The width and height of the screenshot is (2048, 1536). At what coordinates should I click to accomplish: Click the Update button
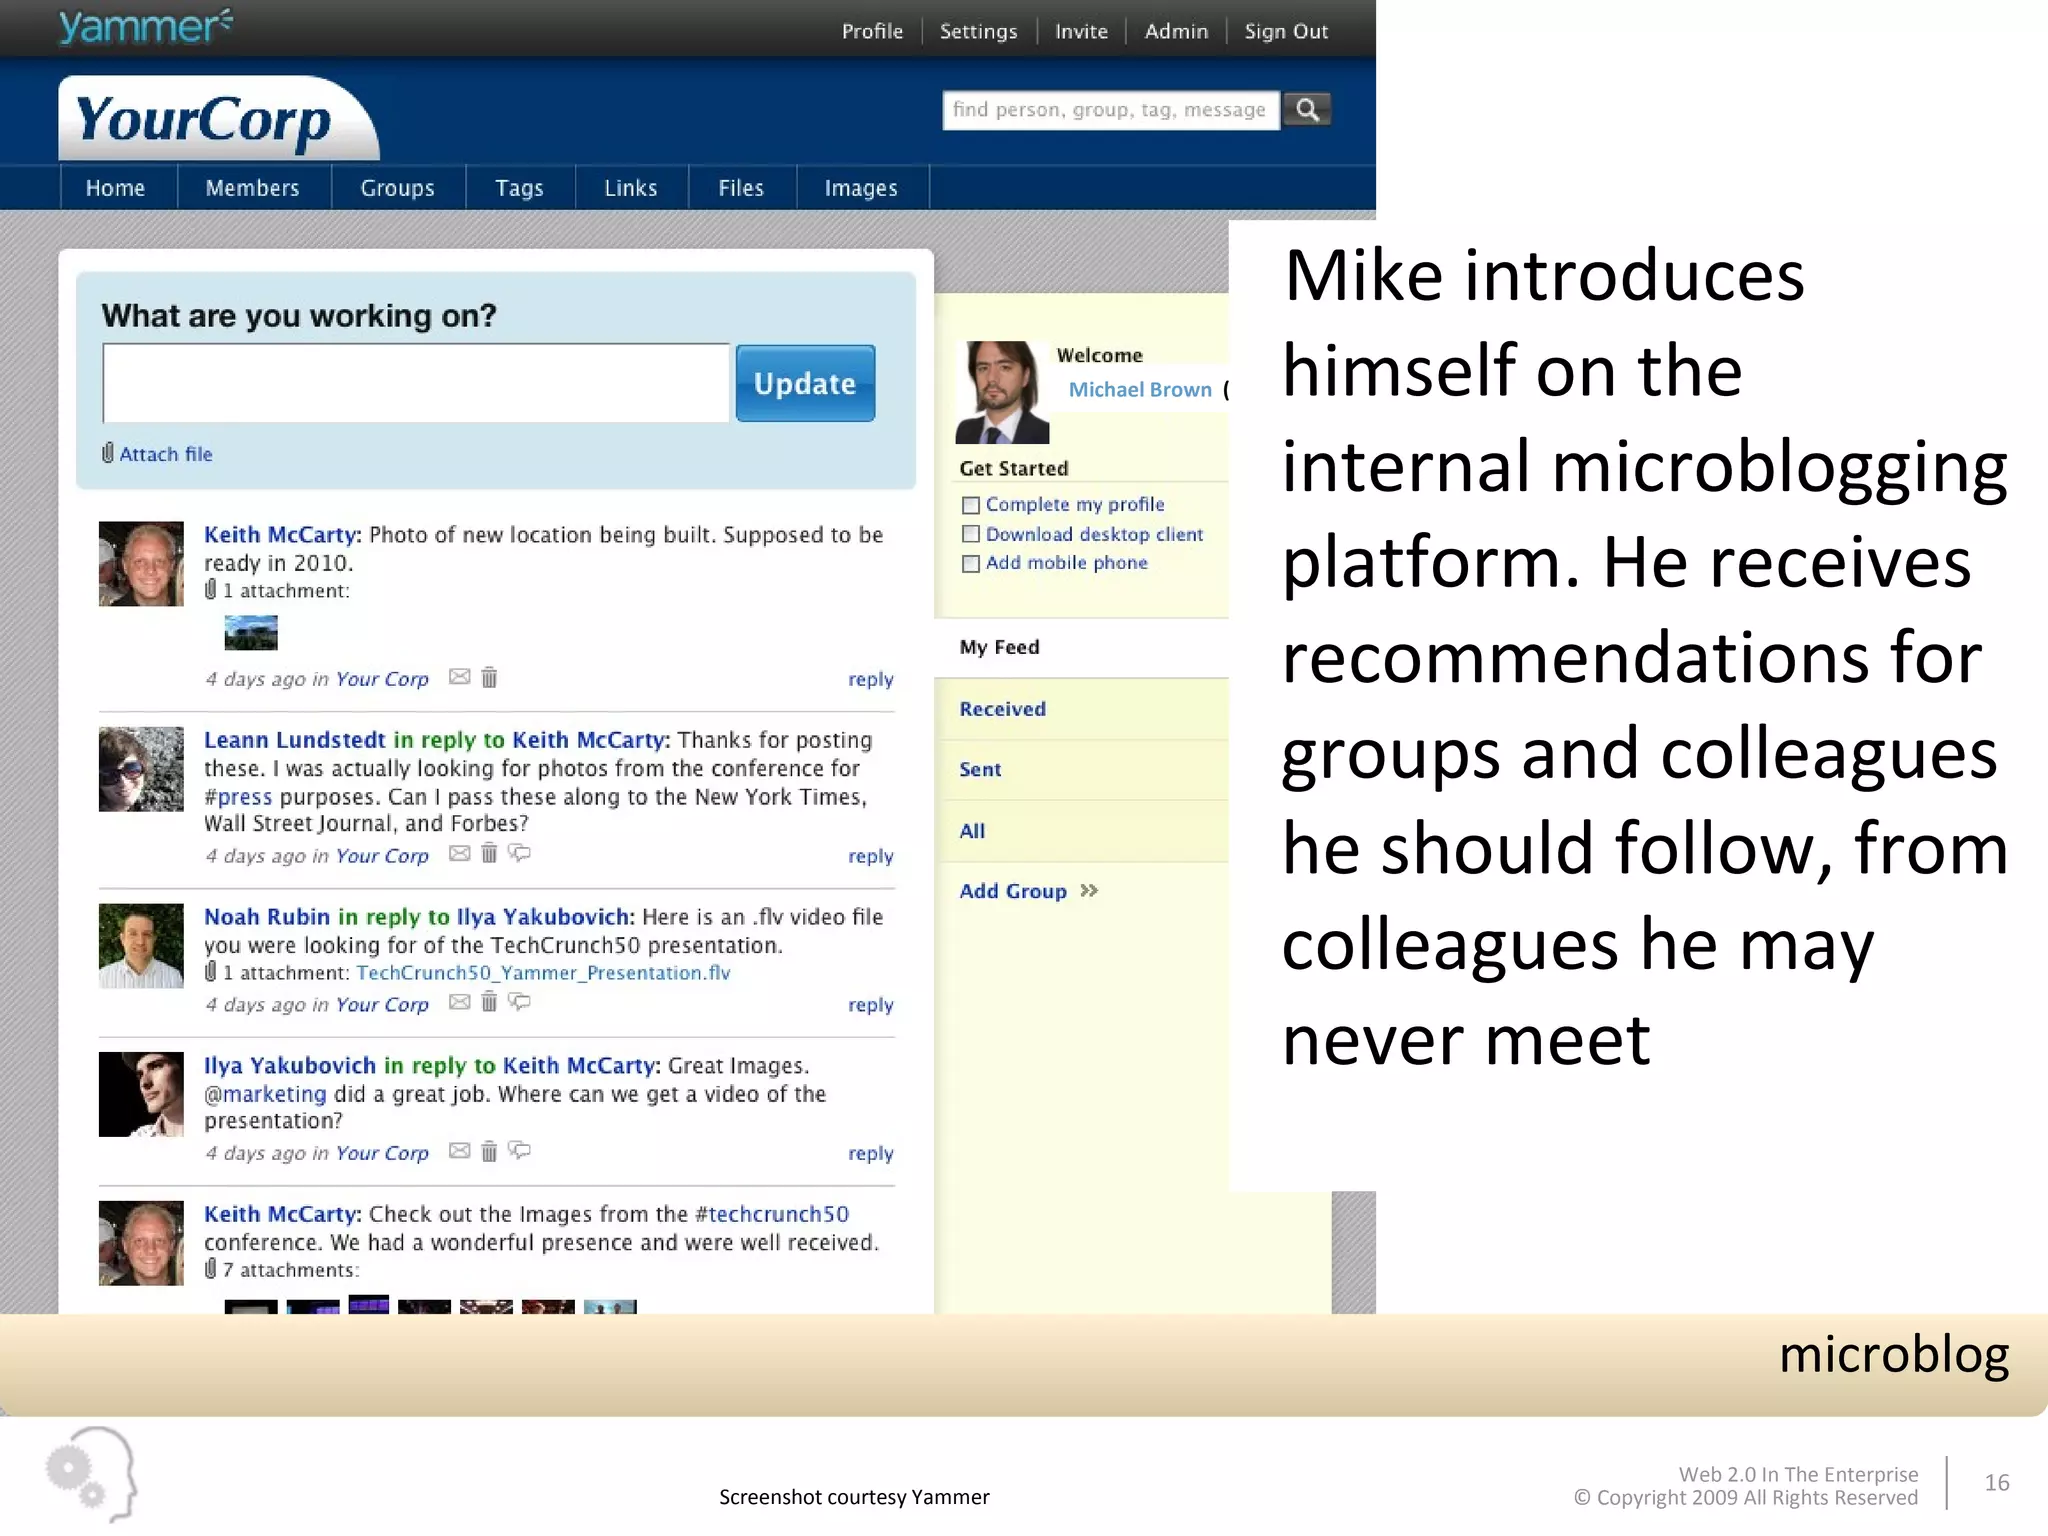805,383
